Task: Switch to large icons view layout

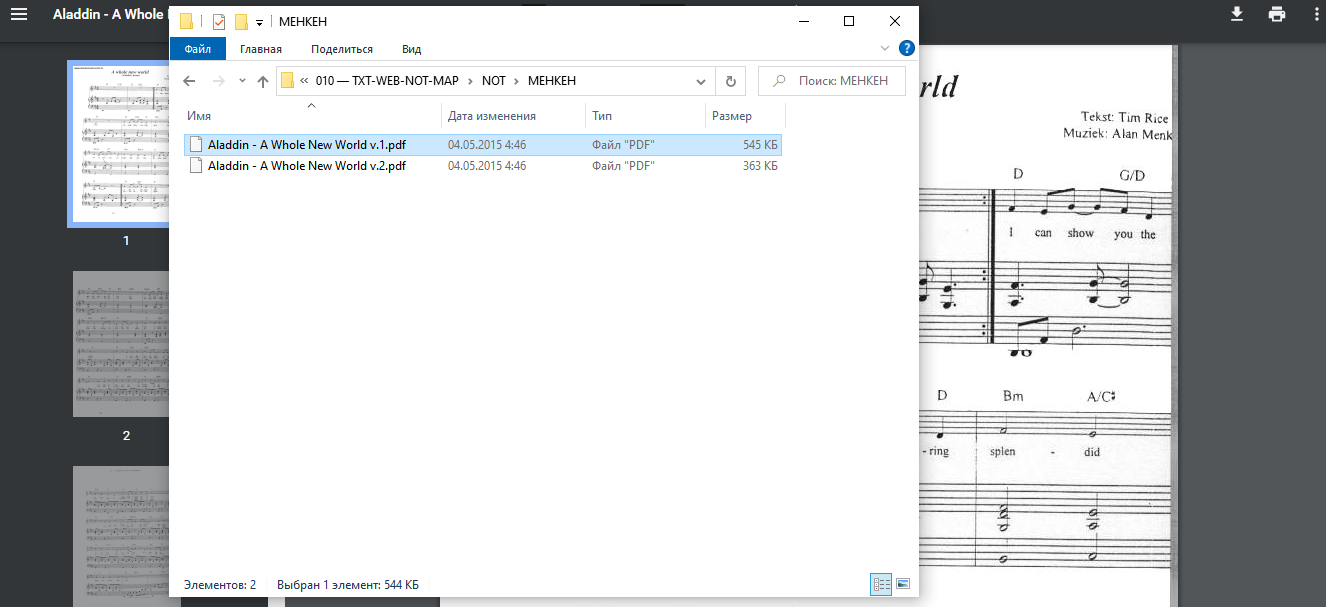Action: 903,584
